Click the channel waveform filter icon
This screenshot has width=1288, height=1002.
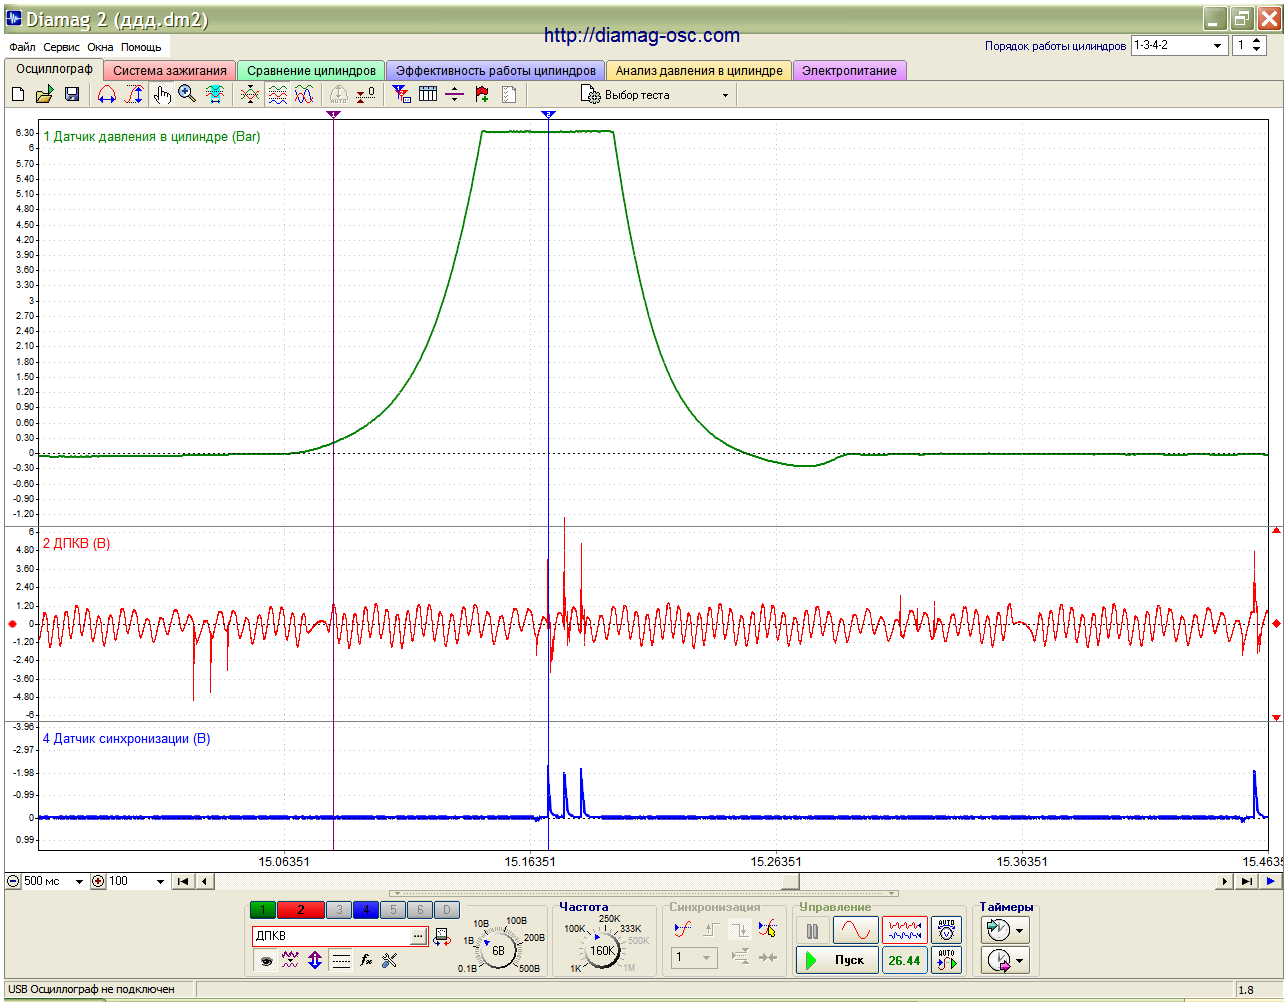pyautogui.click(x=290, y=961)
